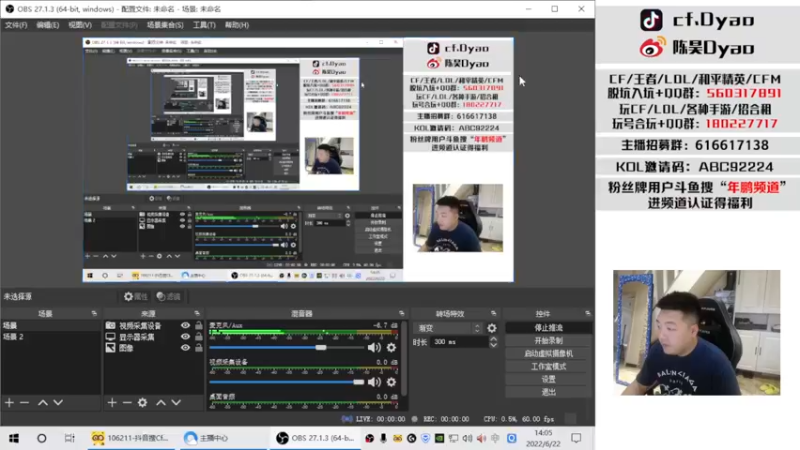Open the 编辑(E) menu

(x=47, y=25)
